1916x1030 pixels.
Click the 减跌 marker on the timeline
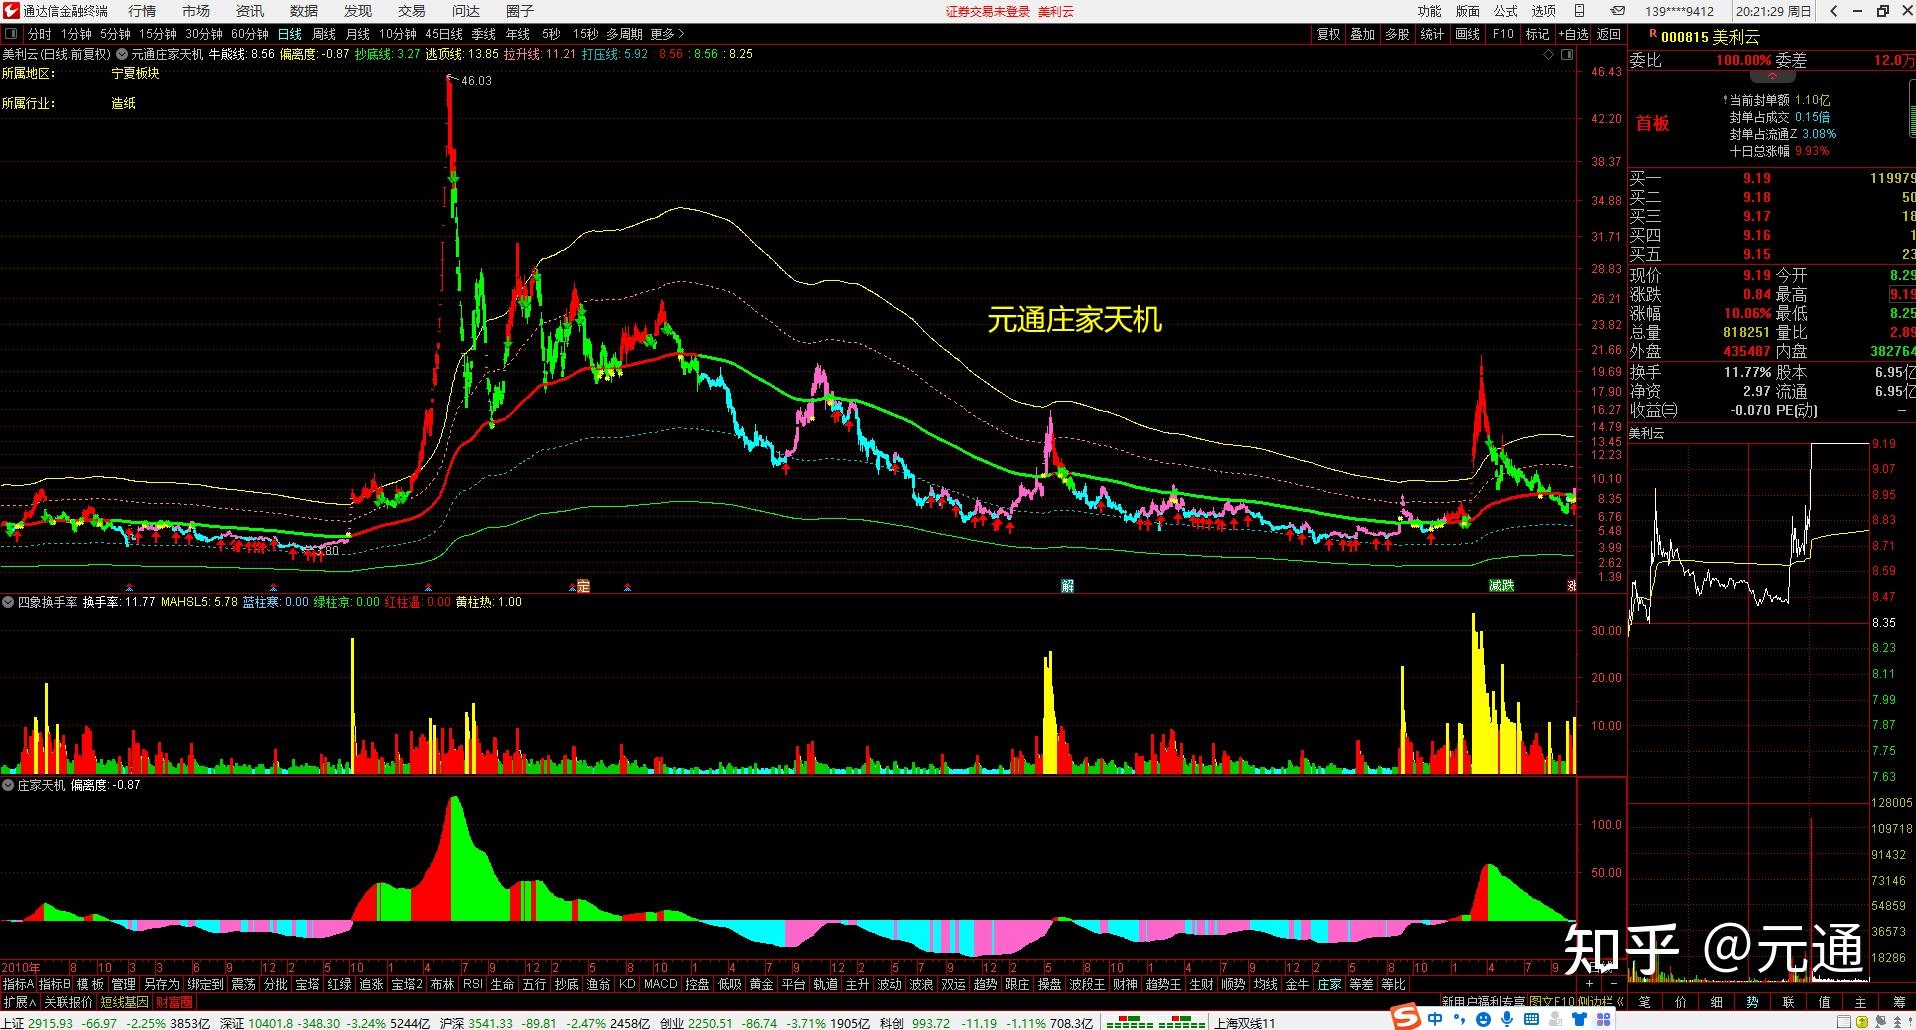(x=1501, y=586)
